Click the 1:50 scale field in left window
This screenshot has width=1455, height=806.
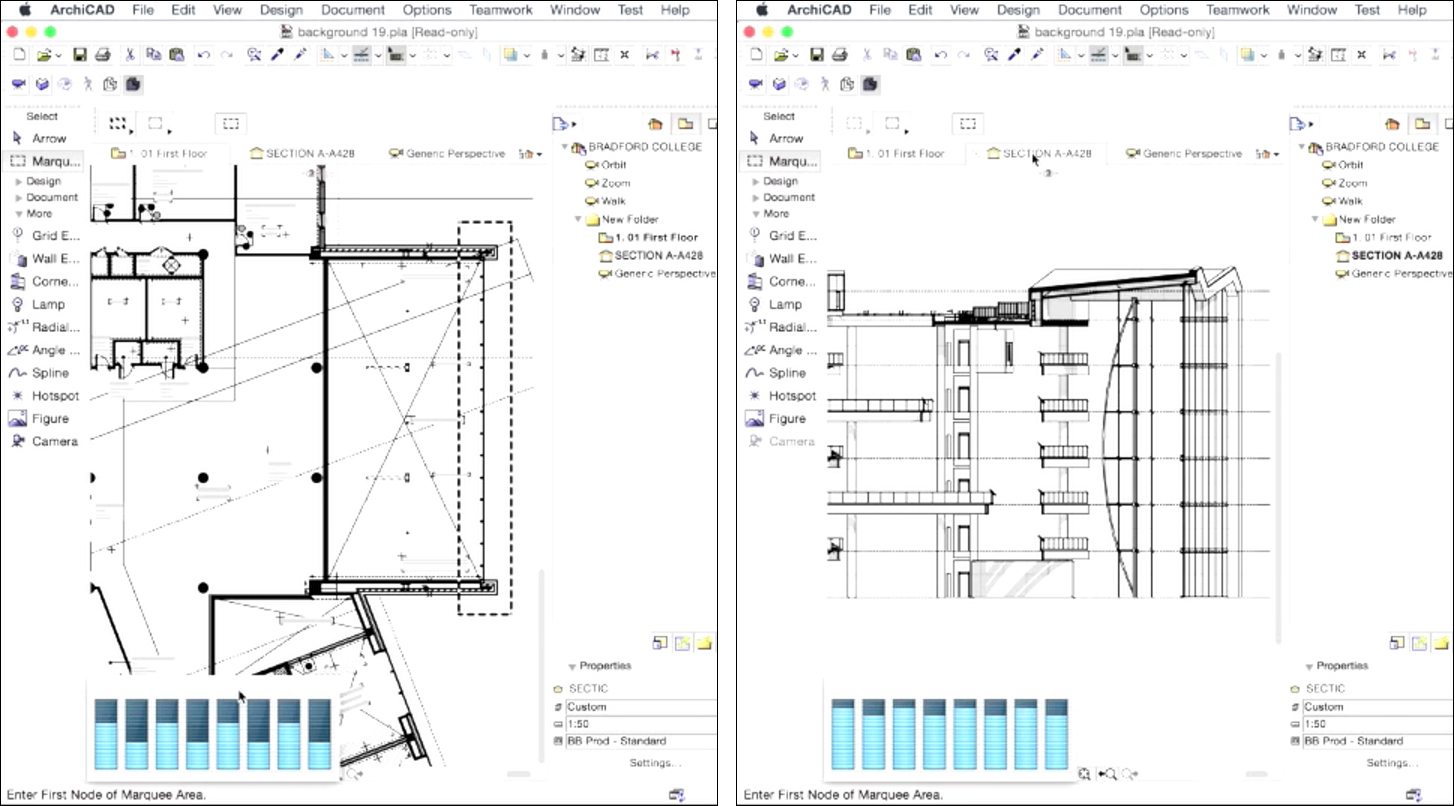[640, 724]
